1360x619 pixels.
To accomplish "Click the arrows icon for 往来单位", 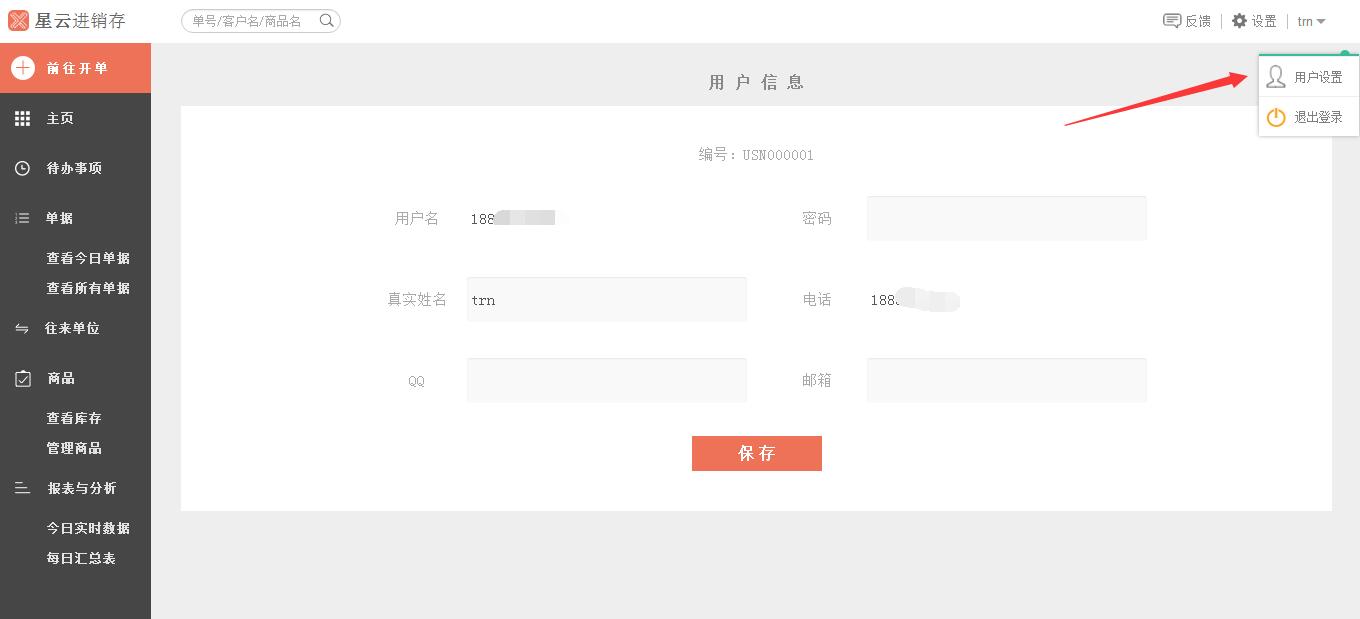I will (22, 328).
